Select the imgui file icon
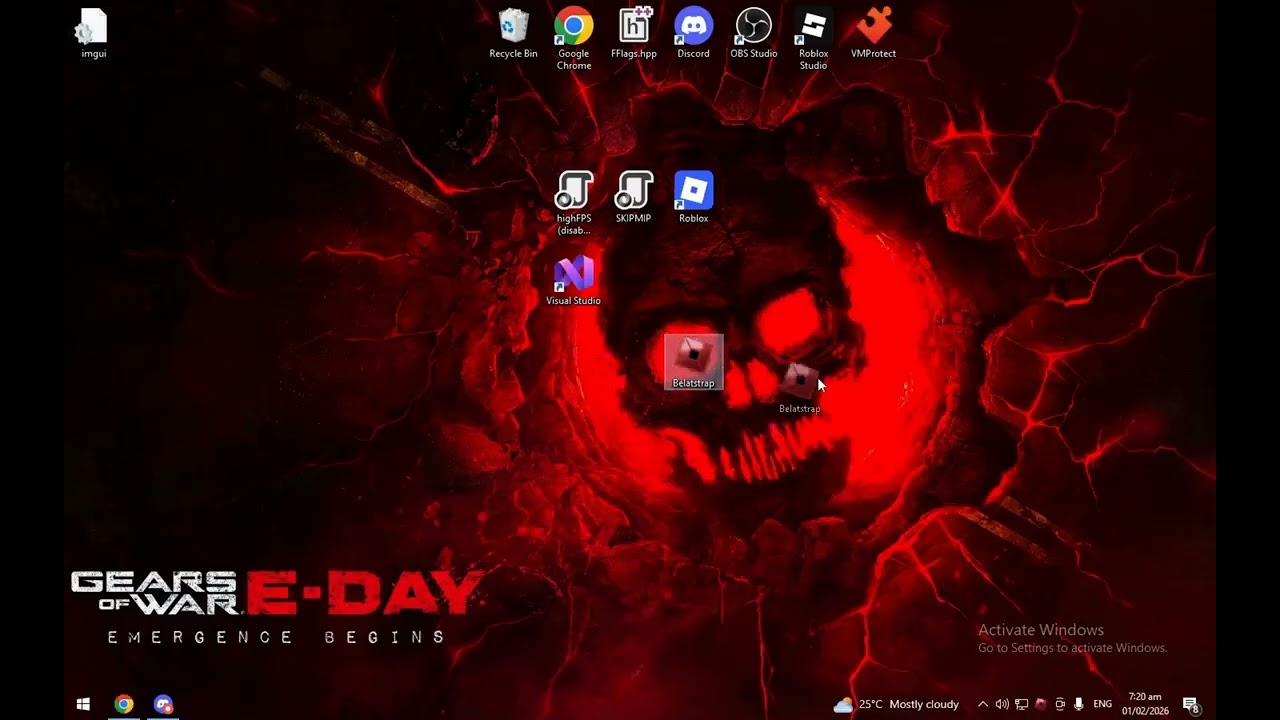Viewport: 1280px width, 720px height. point(93,34)
